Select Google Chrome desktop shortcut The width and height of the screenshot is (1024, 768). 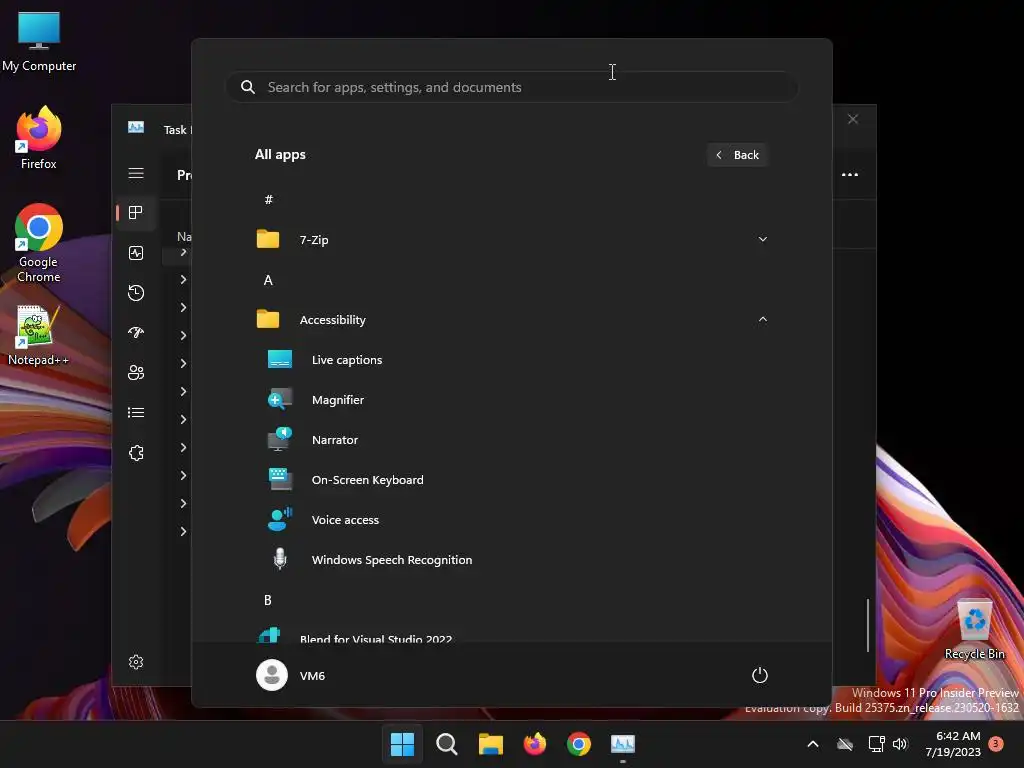point(39,244)
